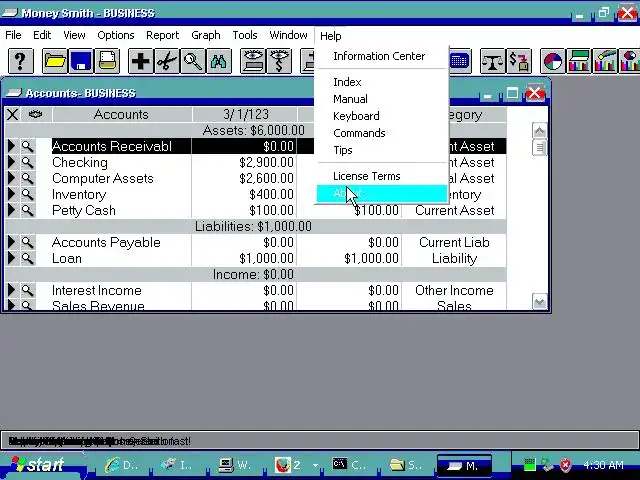Viewport: 640px width, 480px height.
Task: Open the Report menu
Action: (x=162, y=35)
